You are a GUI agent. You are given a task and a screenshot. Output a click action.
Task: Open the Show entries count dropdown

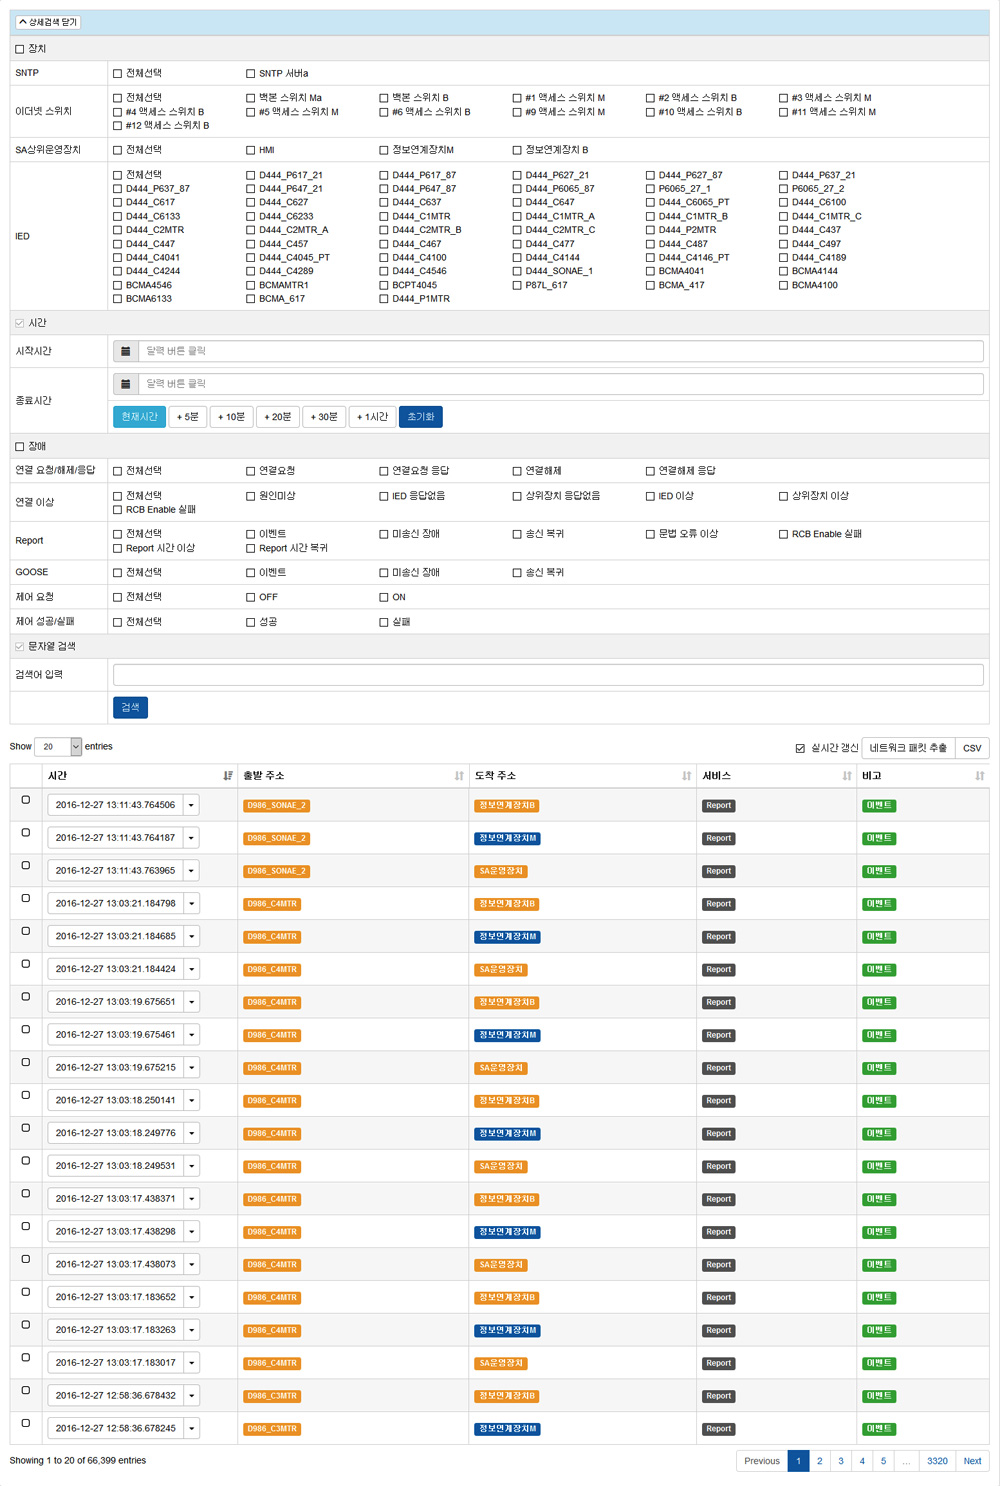(58, 747)
